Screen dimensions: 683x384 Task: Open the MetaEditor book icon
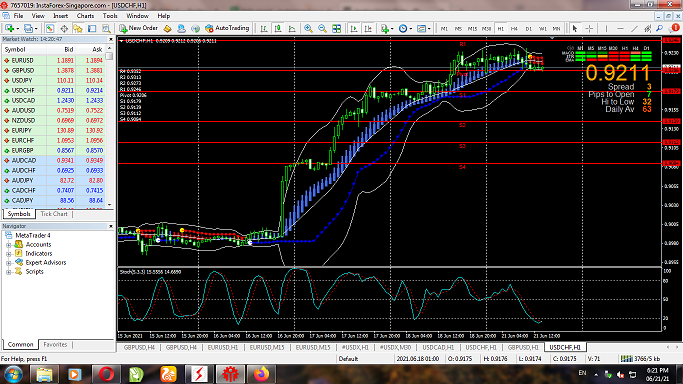pyautogui.click(x=167, y=28)
